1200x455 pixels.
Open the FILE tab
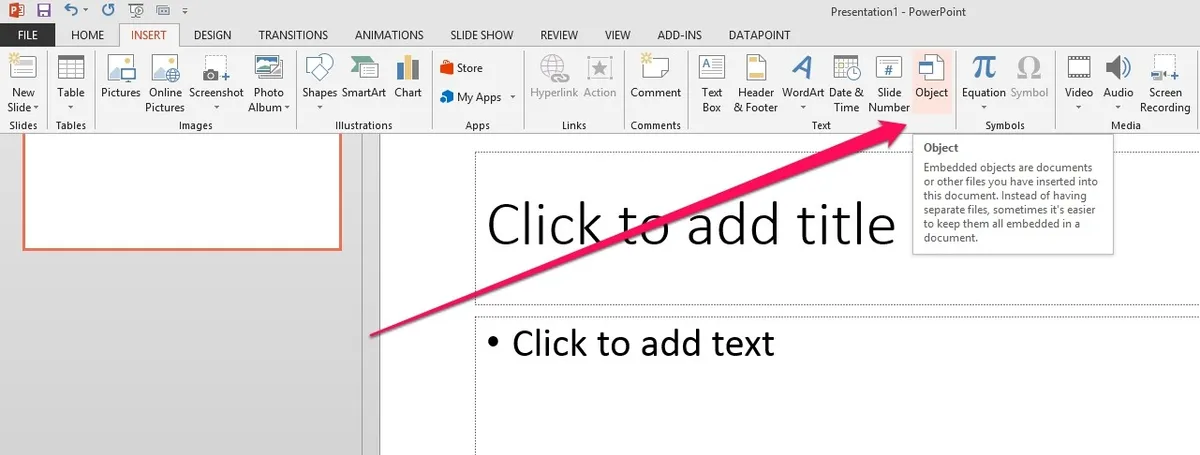point(28,35)
